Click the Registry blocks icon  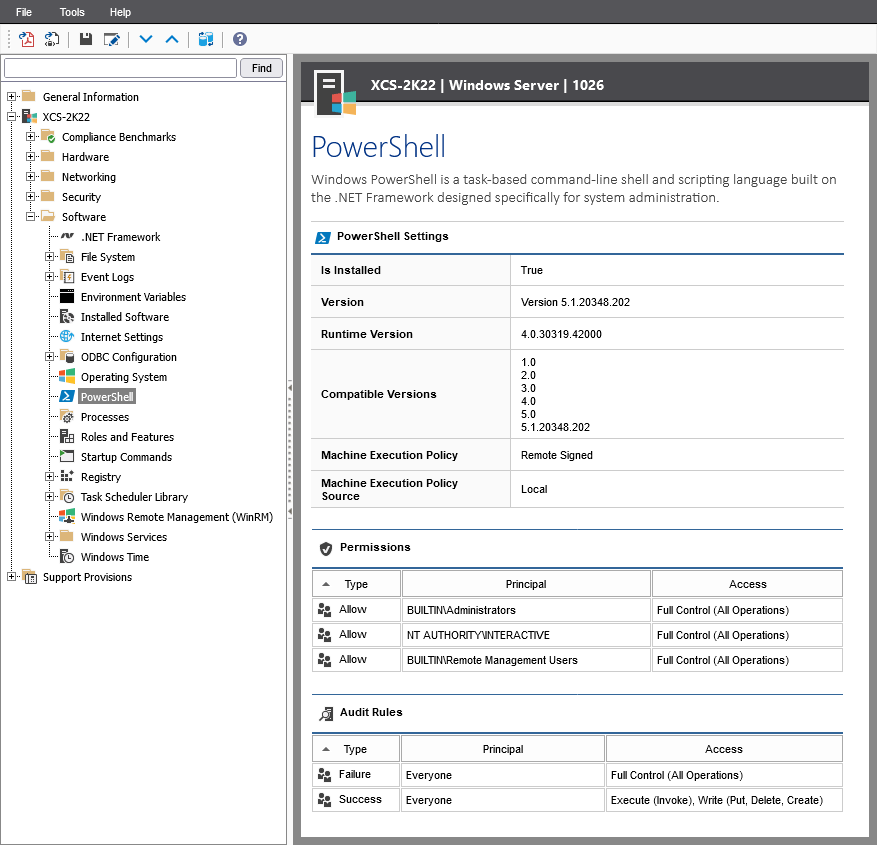tap(67, 476)
